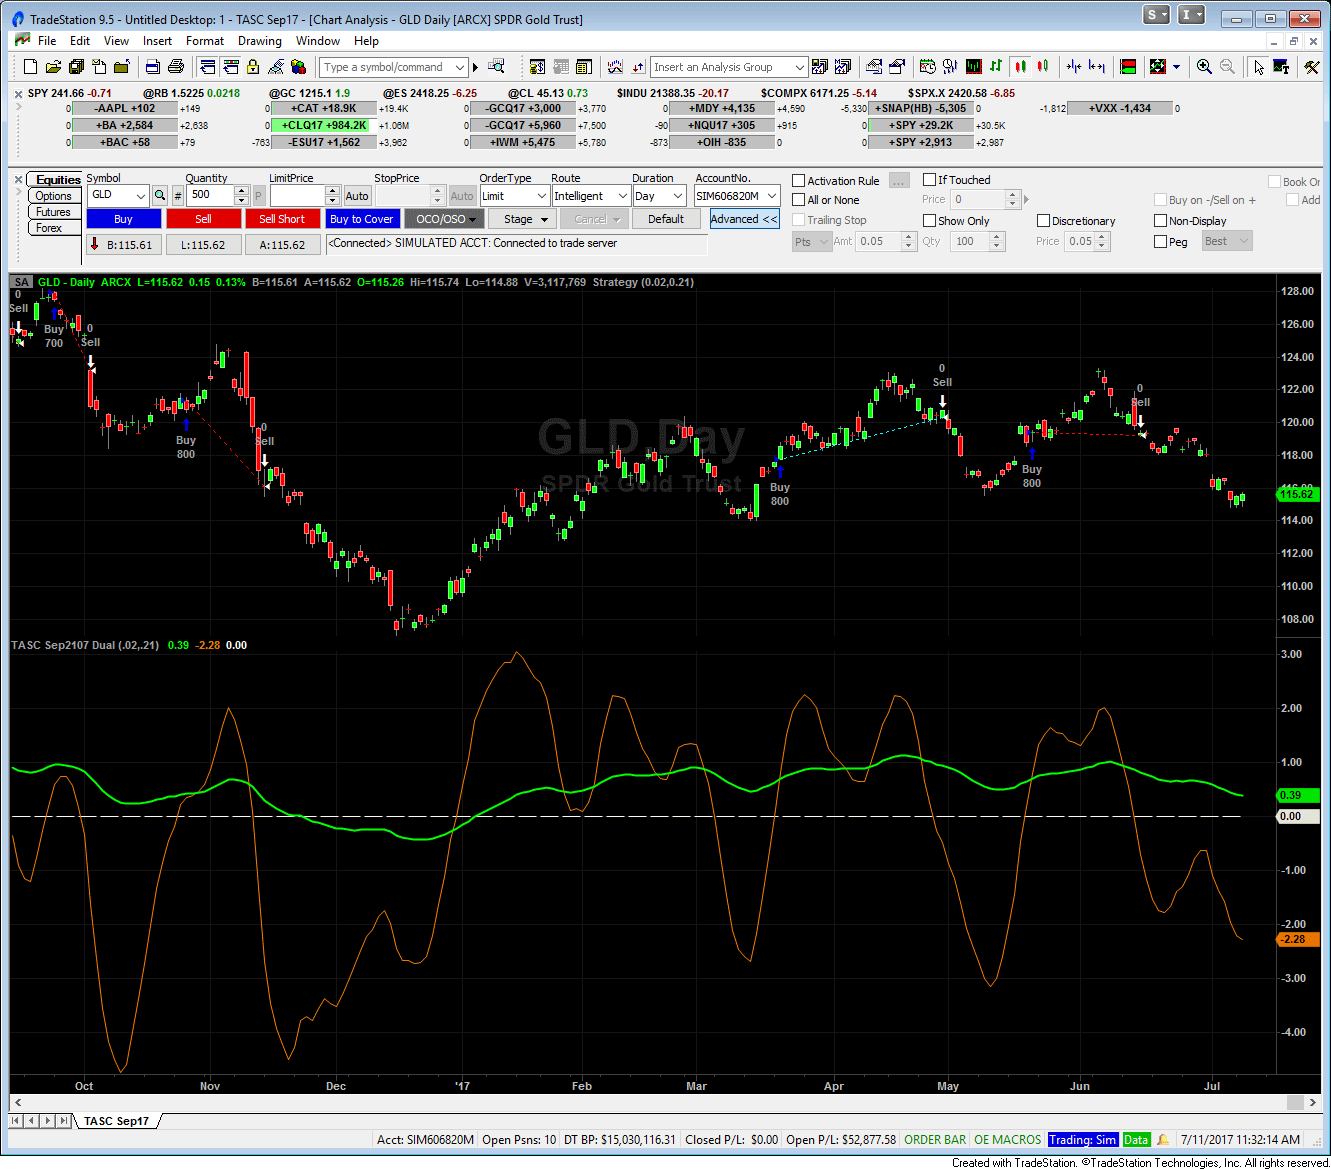Click the new blank document icon

30,67
